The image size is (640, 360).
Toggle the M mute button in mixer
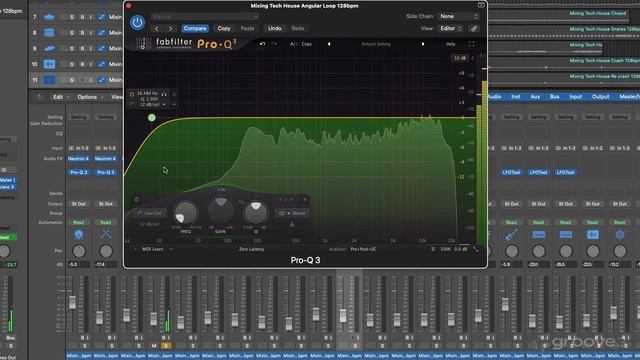click(154, 346)
